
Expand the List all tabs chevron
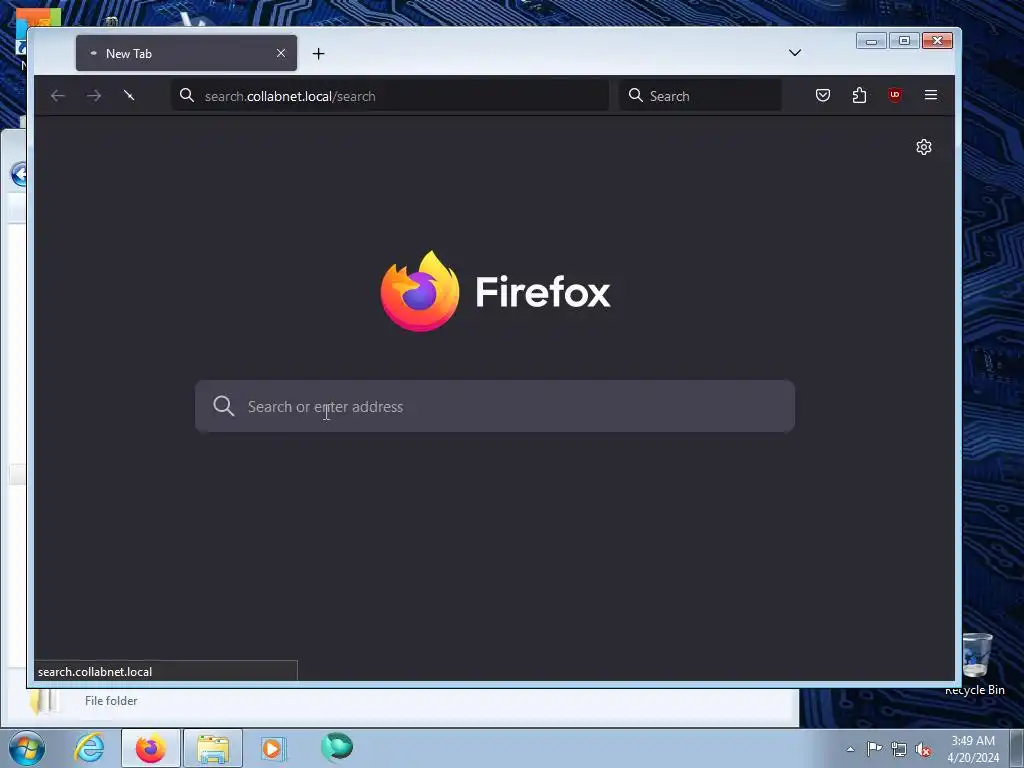click(795, 53)
